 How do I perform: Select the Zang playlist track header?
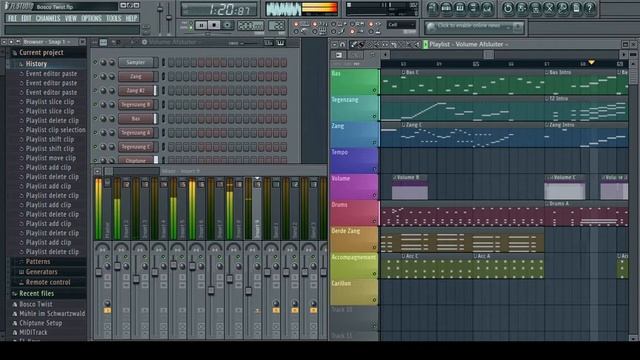[x=354, y=134]
